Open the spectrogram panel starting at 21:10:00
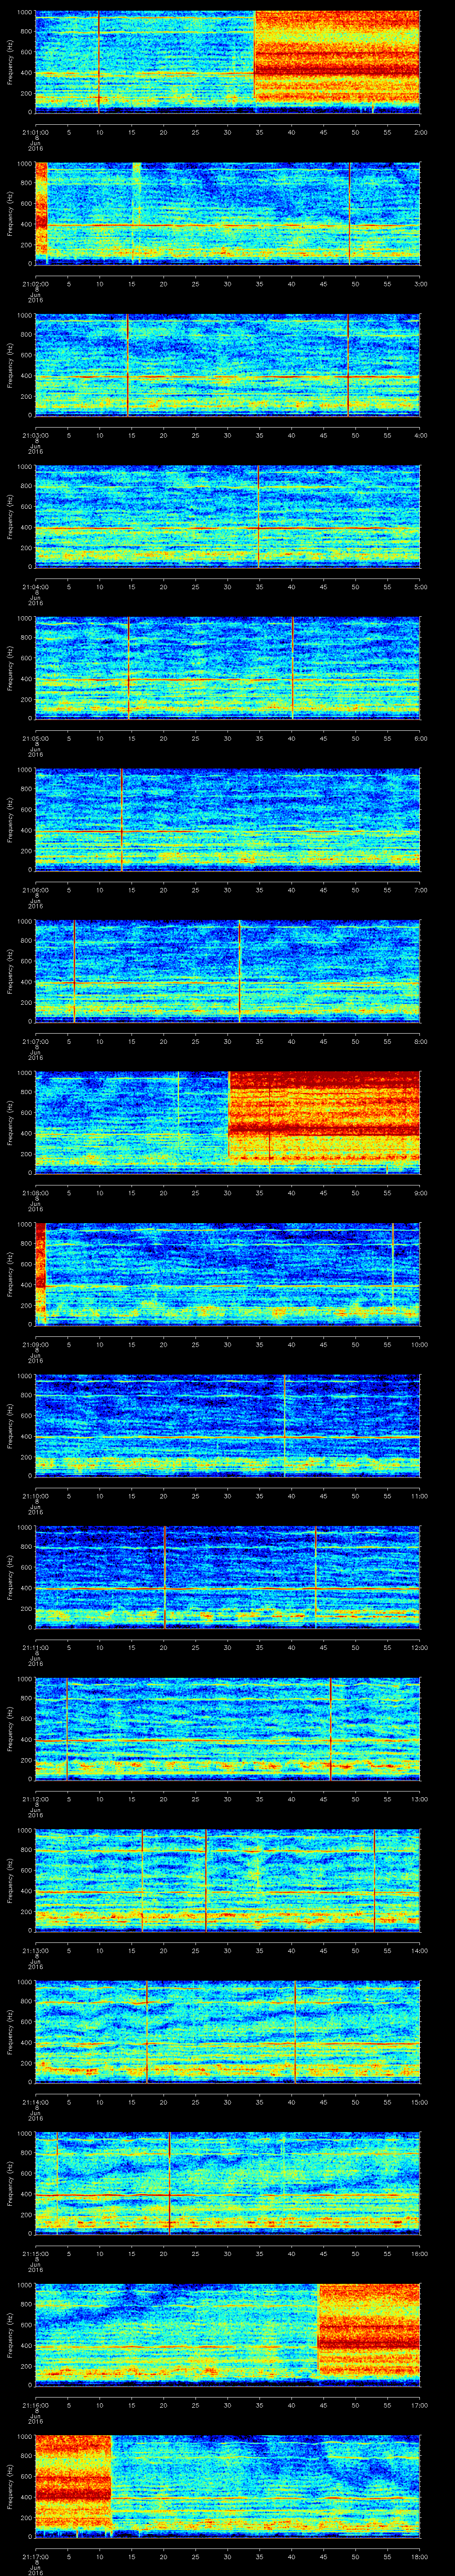Image resolution: width=455 pixels, height=2576 pixels. click(x=227, y=1425)
